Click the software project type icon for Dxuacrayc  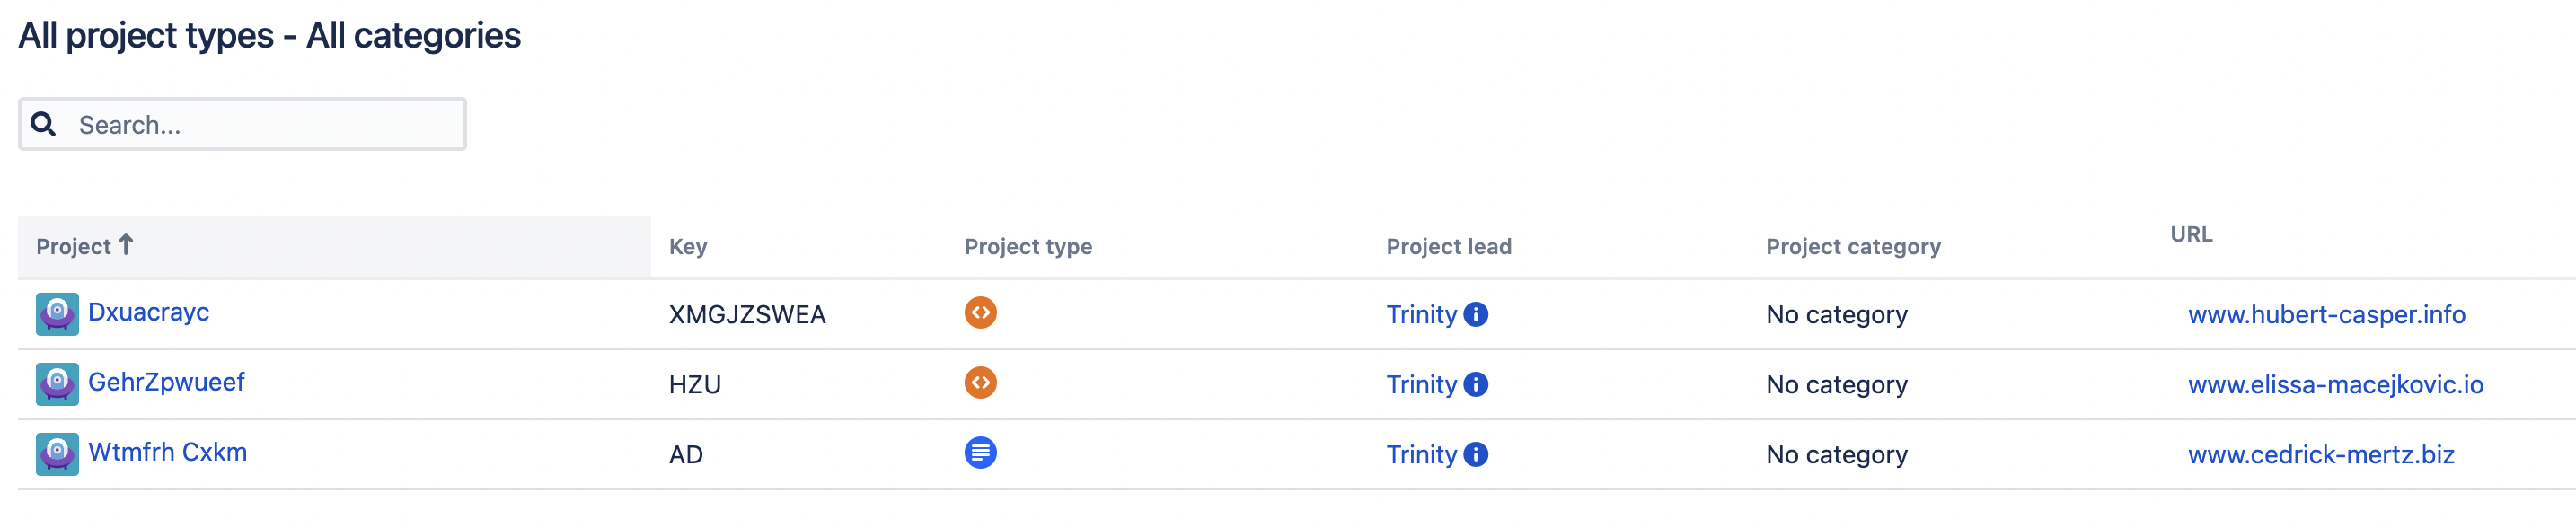tap(980, 313)
